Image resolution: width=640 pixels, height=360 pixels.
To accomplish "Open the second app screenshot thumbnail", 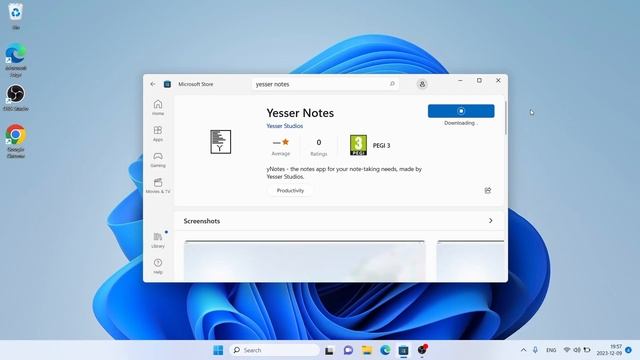I will click(x=470, y=260).
